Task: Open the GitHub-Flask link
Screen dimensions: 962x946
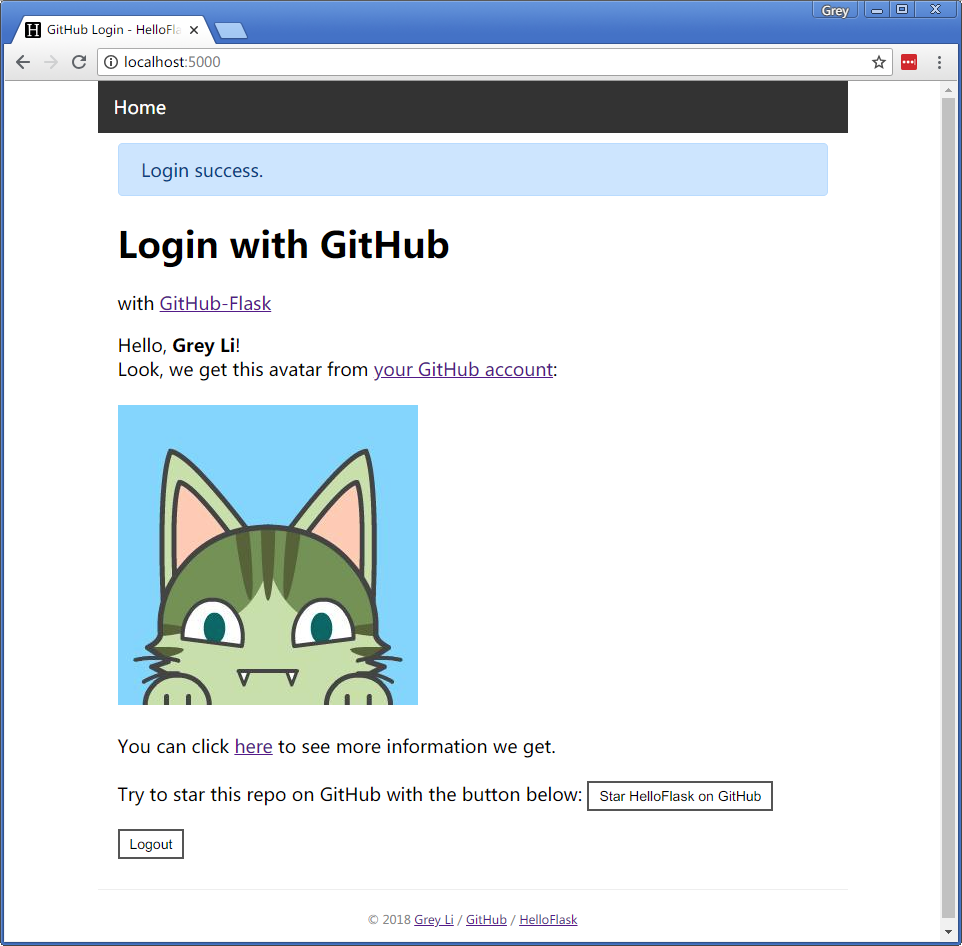Action: pos(215,303)
